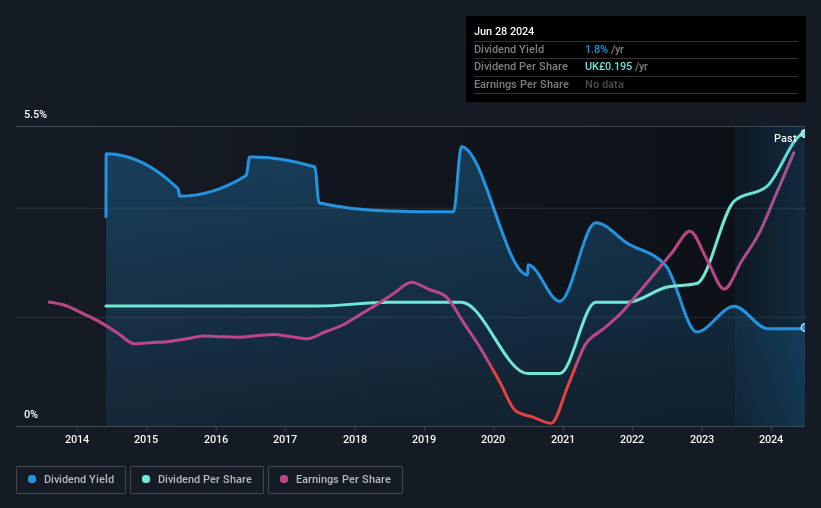Click the Past label on the chart
The height and width of the screenshot is (508, 821).
click(785, 138)
